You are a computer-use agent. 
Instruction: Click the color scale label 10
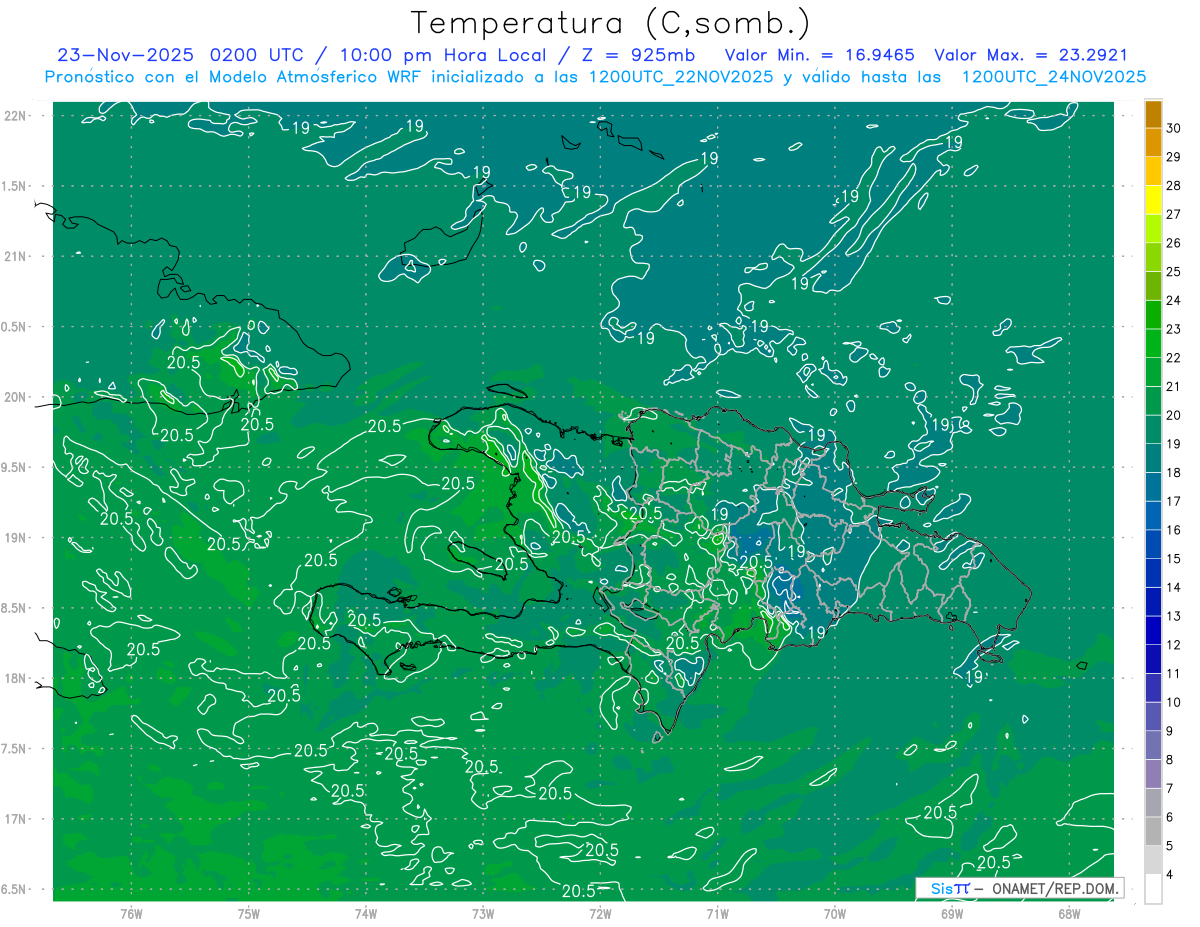[x=1174, y=702]
